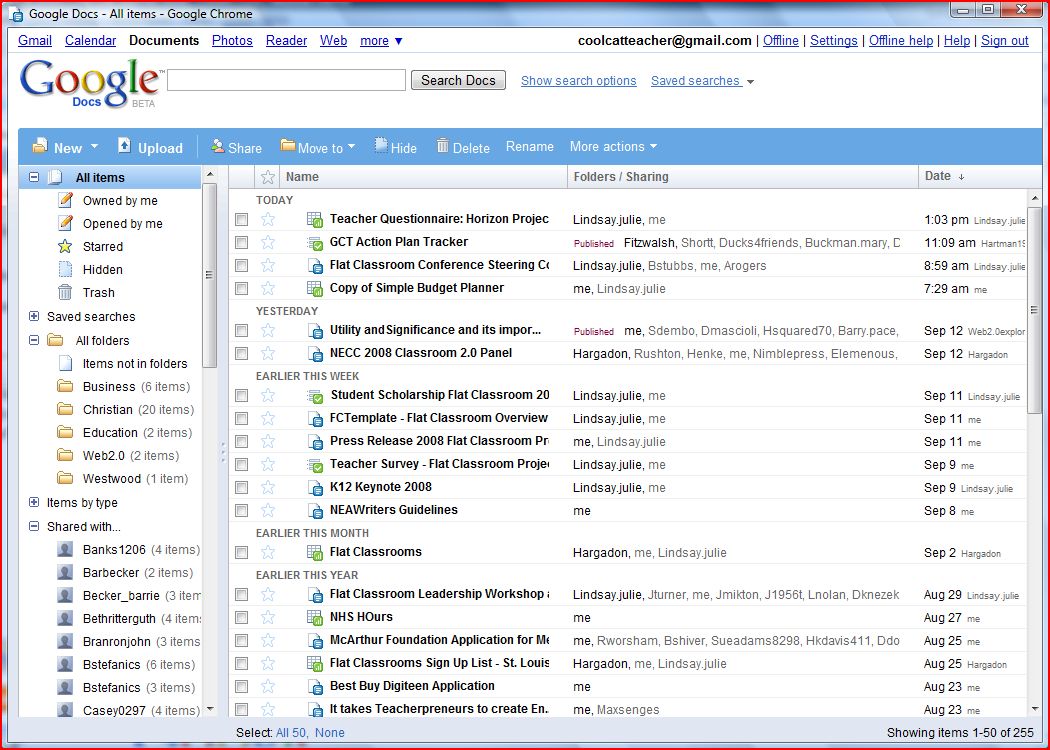Expand the Items by type node
The image size is (1050, 750).
(33, 502)
